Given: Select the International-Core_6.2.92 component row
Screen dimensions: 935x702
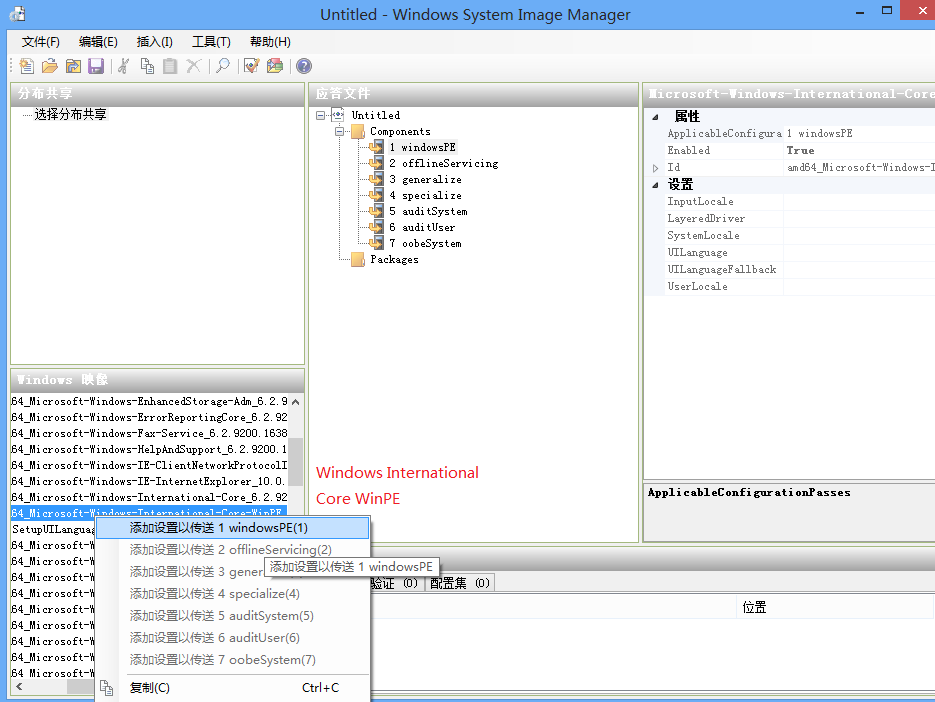Looking at the screenshot, I should pos(150,497).
